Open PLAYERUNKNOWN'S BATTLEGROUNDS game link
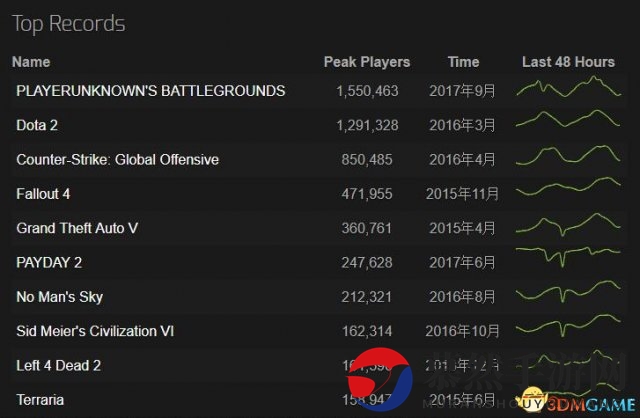The height and width of the screenshot is (418, 640). click(150, 91)
